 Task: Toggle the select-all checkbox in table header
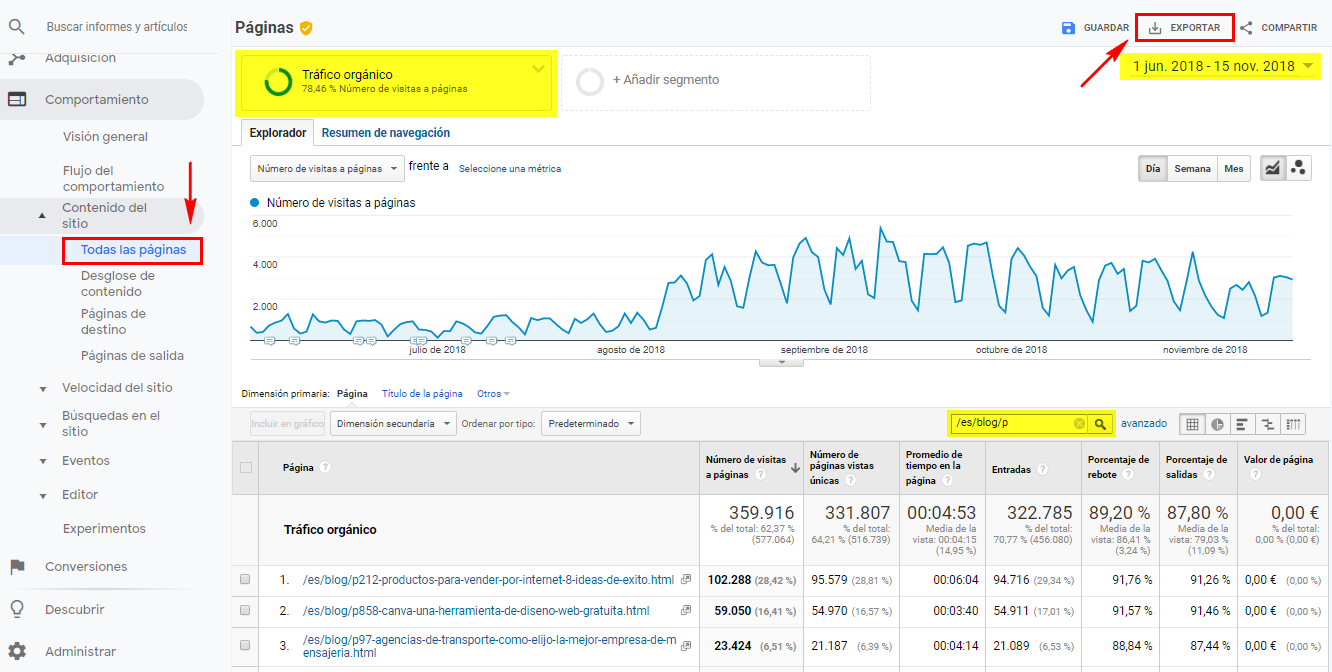(x=245, y=467)
